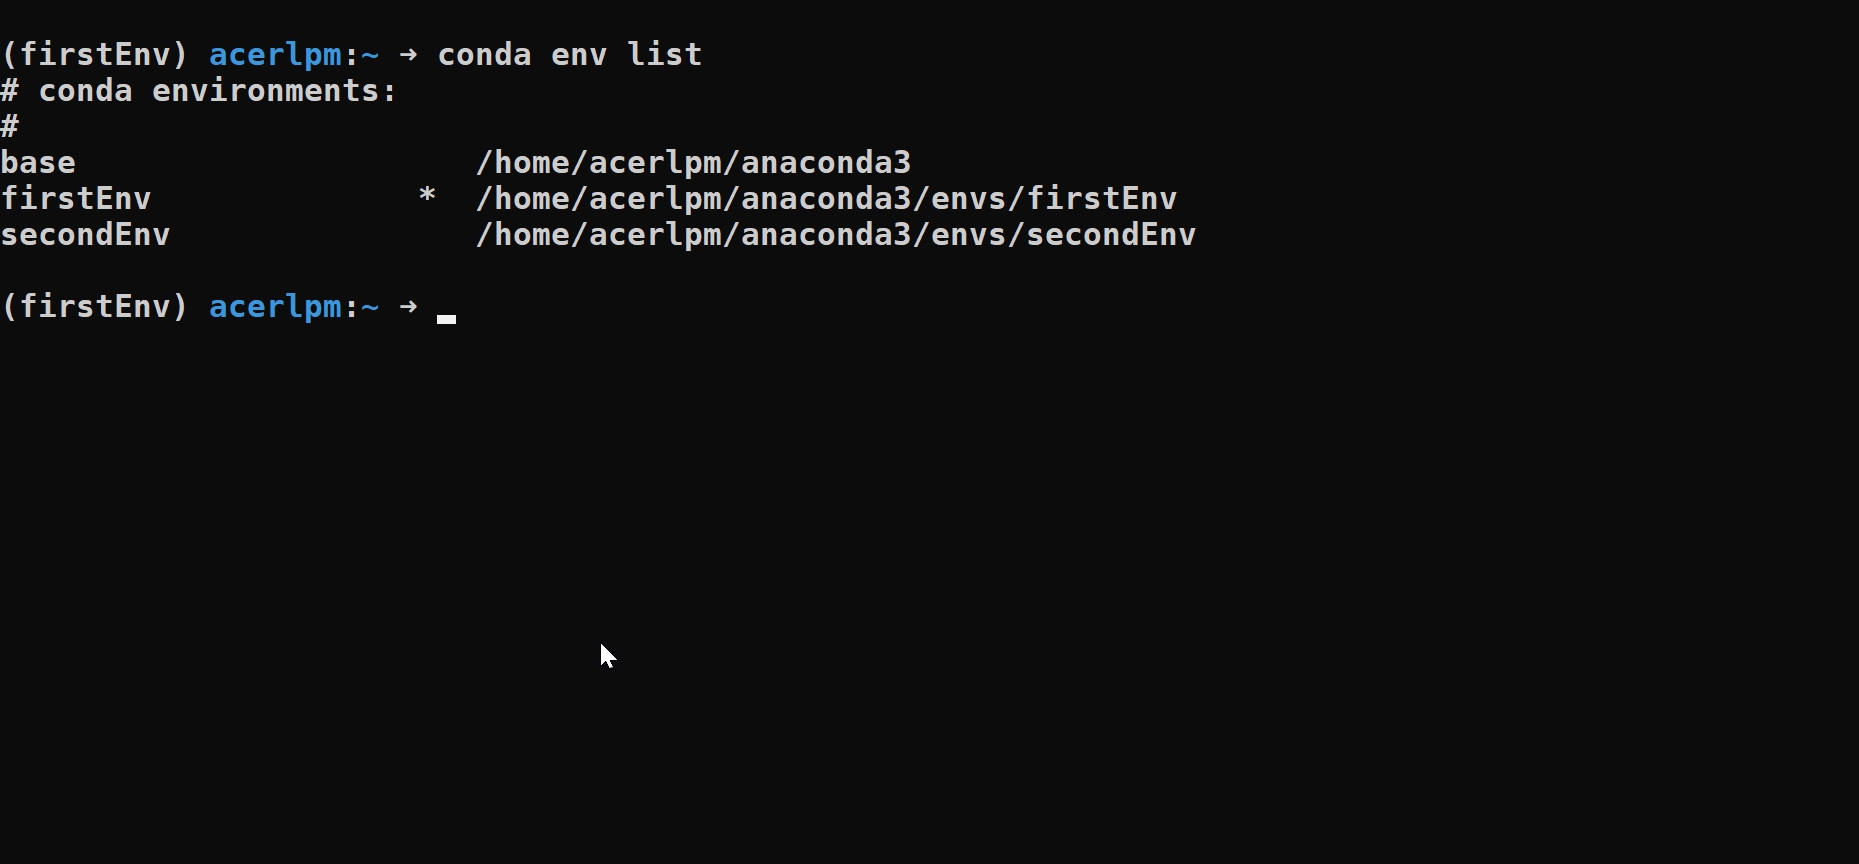Click the firstEnv environment name in list
The image size is (1859, 864).
click(76, 198)
